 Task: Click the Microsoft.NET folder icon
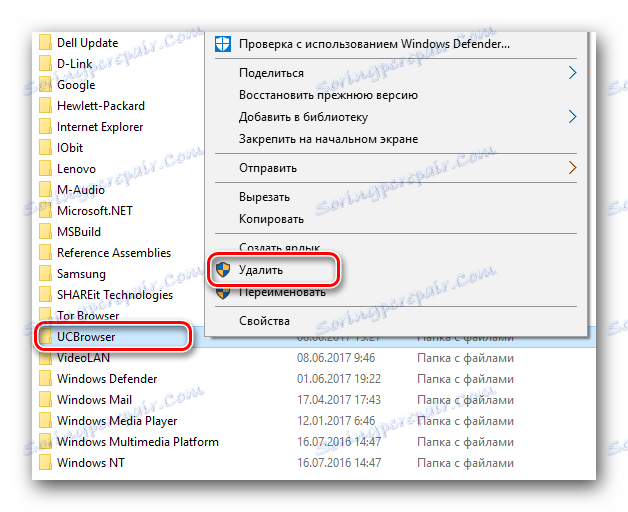coord(45,211)
